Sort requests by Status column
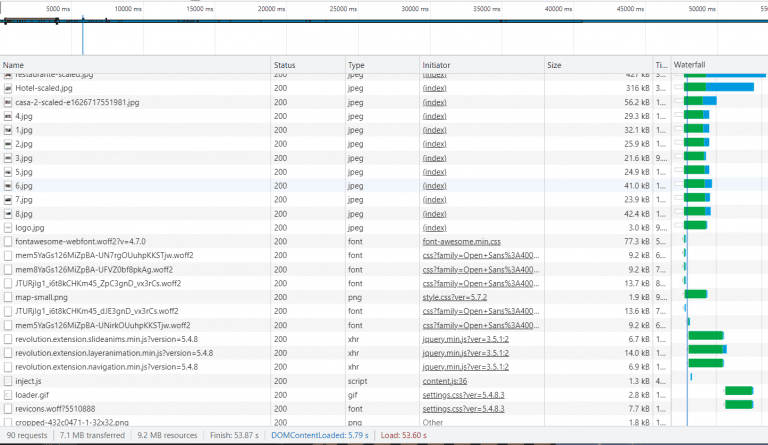The width and height of the screenshot is (768, 445). [x=308, y=65]
